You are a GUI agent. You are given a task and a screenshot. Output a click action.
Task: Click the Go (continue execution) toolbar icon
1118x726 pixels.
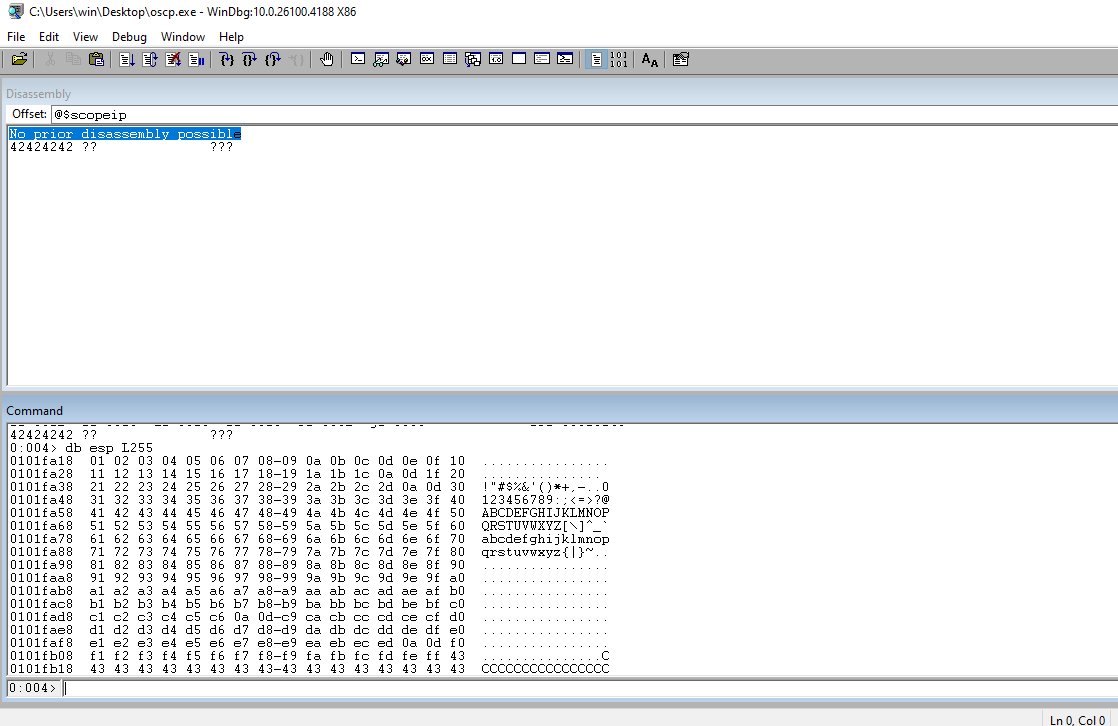[x=127, y=60]
